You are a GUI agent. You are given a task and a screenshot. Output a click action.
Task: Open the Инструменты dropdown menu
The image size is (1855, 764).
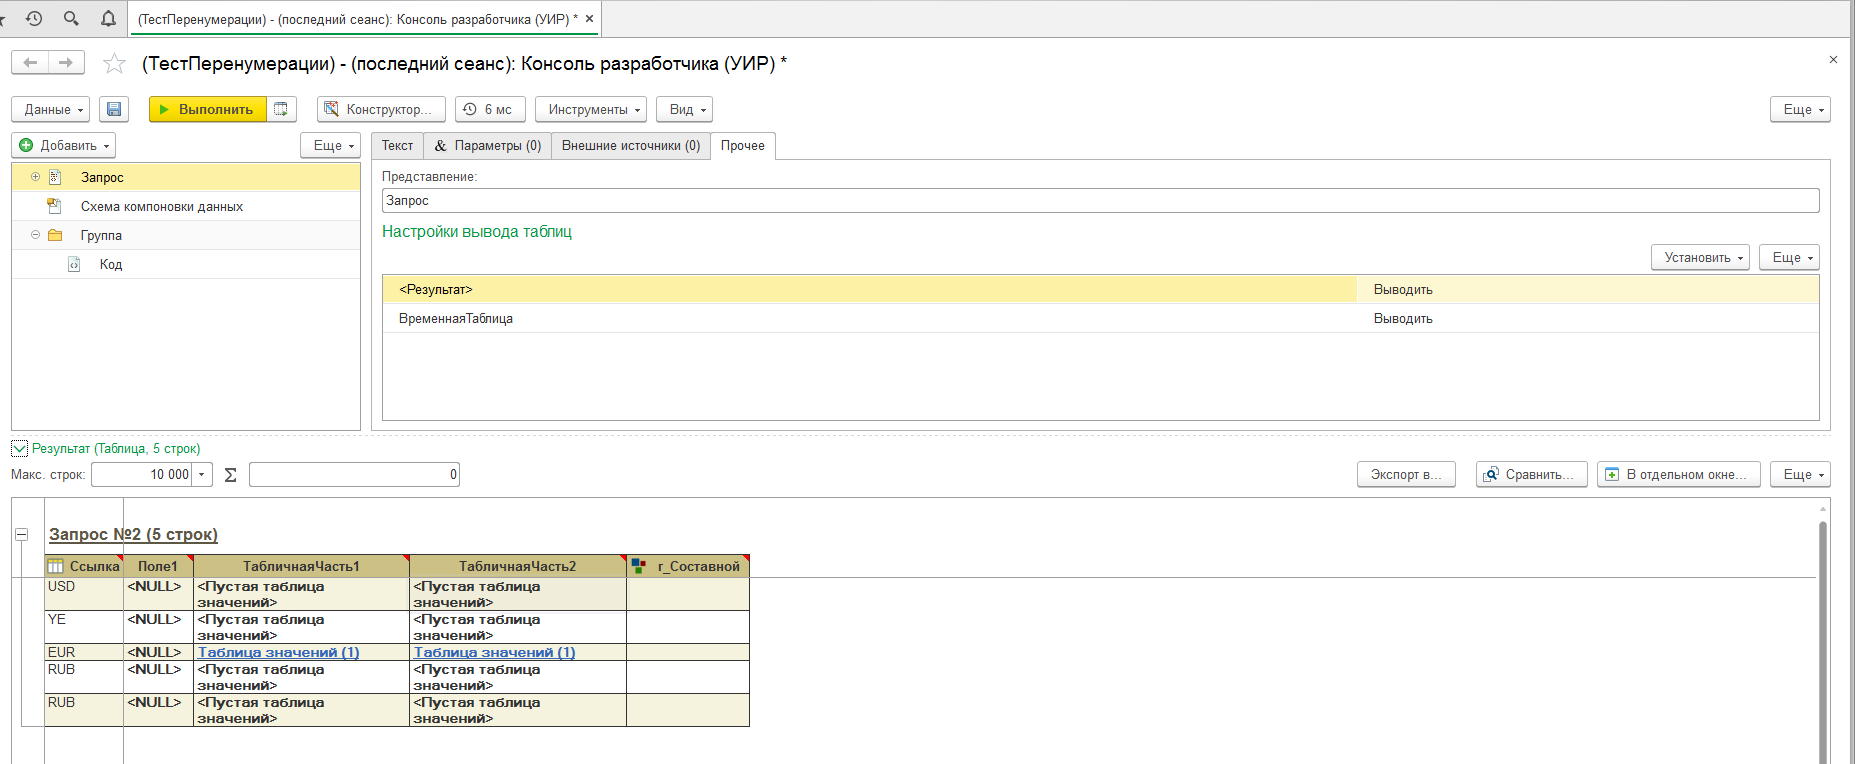coord(590,109)
